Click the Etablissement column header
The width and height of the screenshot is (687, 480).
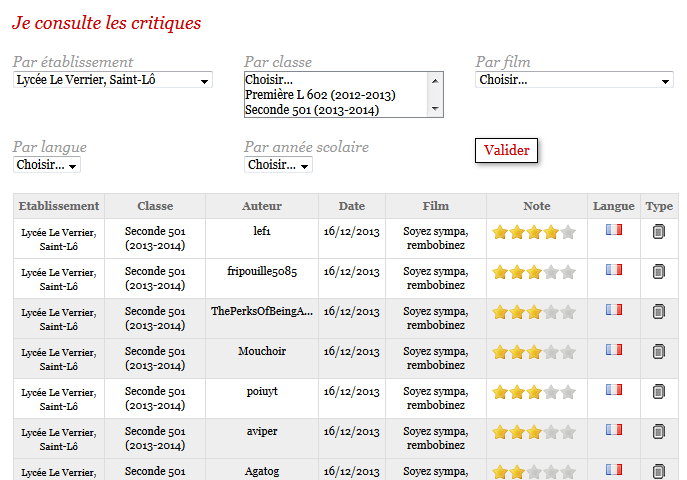click(x=59, y=206)
